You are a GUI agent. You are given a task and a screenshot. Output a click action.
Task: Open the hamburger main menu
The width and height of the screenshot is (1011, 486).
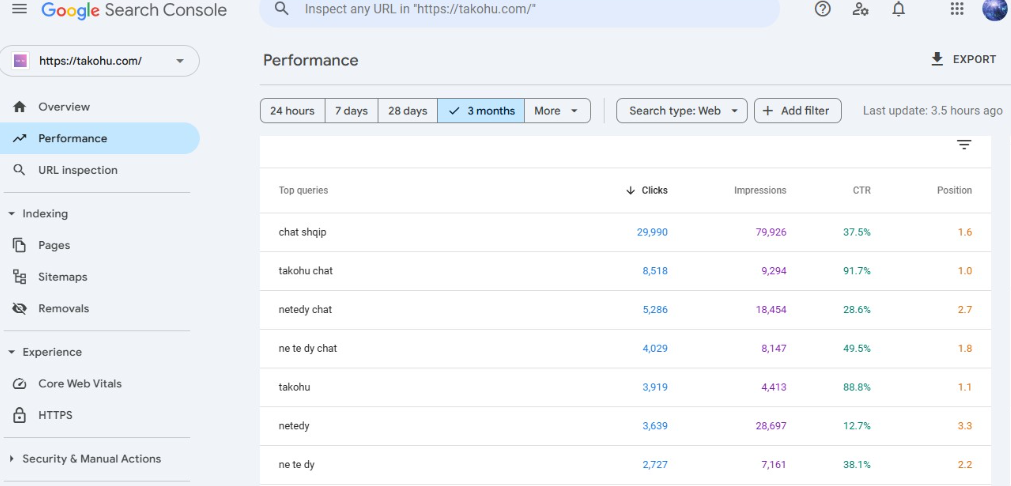[19, 10]
